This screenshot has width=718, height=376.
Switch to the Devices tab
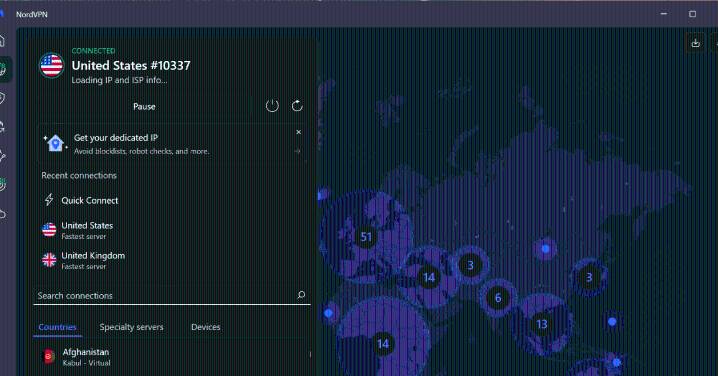tap(206, 327)
